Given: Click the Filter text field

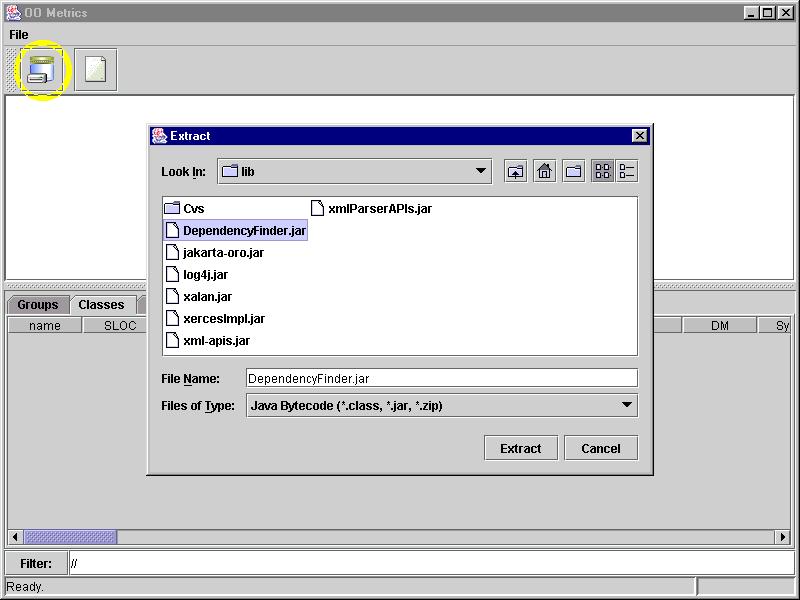Looking at the screenshot, I should [430, 563].
